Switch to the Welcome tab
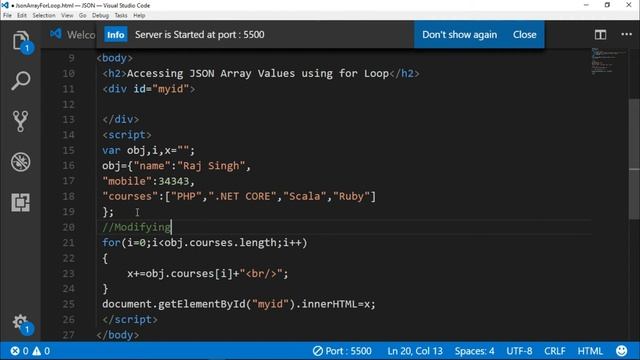The height and width of the screenshot is (360, 640). click(x=72, y=35)
